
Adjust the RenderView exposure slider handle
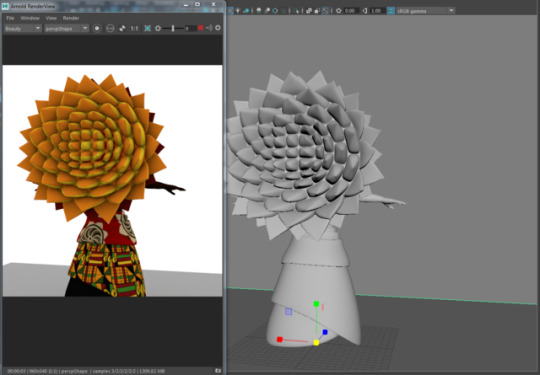click(173, 28)
